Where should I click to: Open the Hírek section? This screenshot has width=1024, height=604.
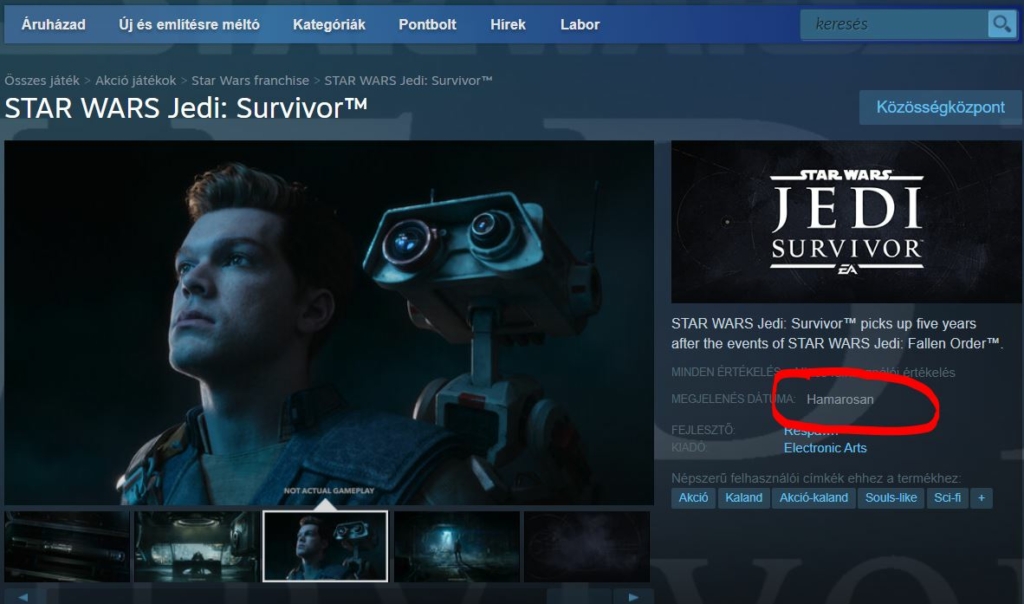pyautogui.click(x=508, y=24)
